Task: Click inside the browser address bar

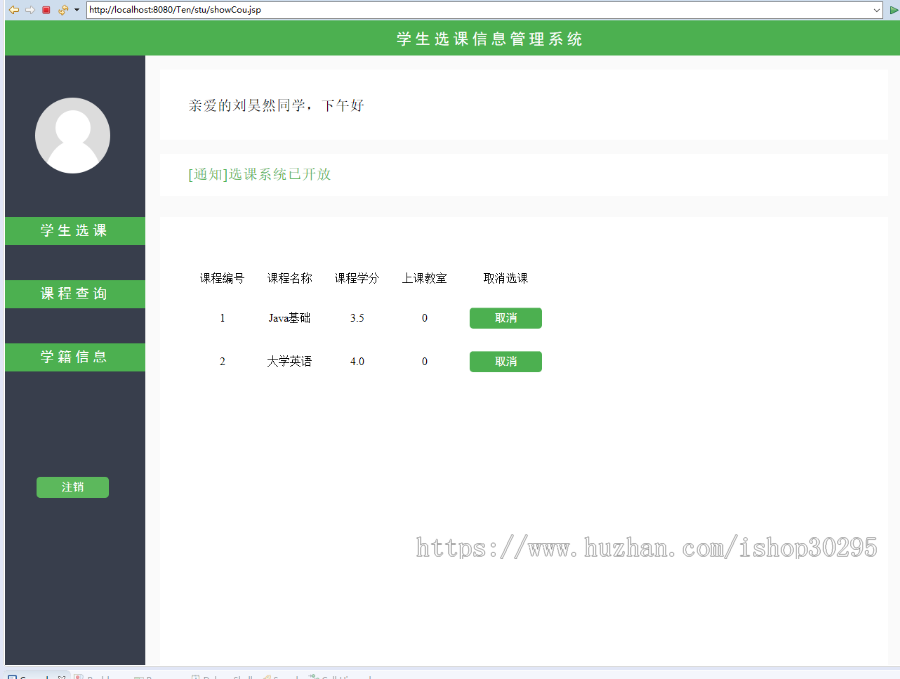Action: click(300, 11)
